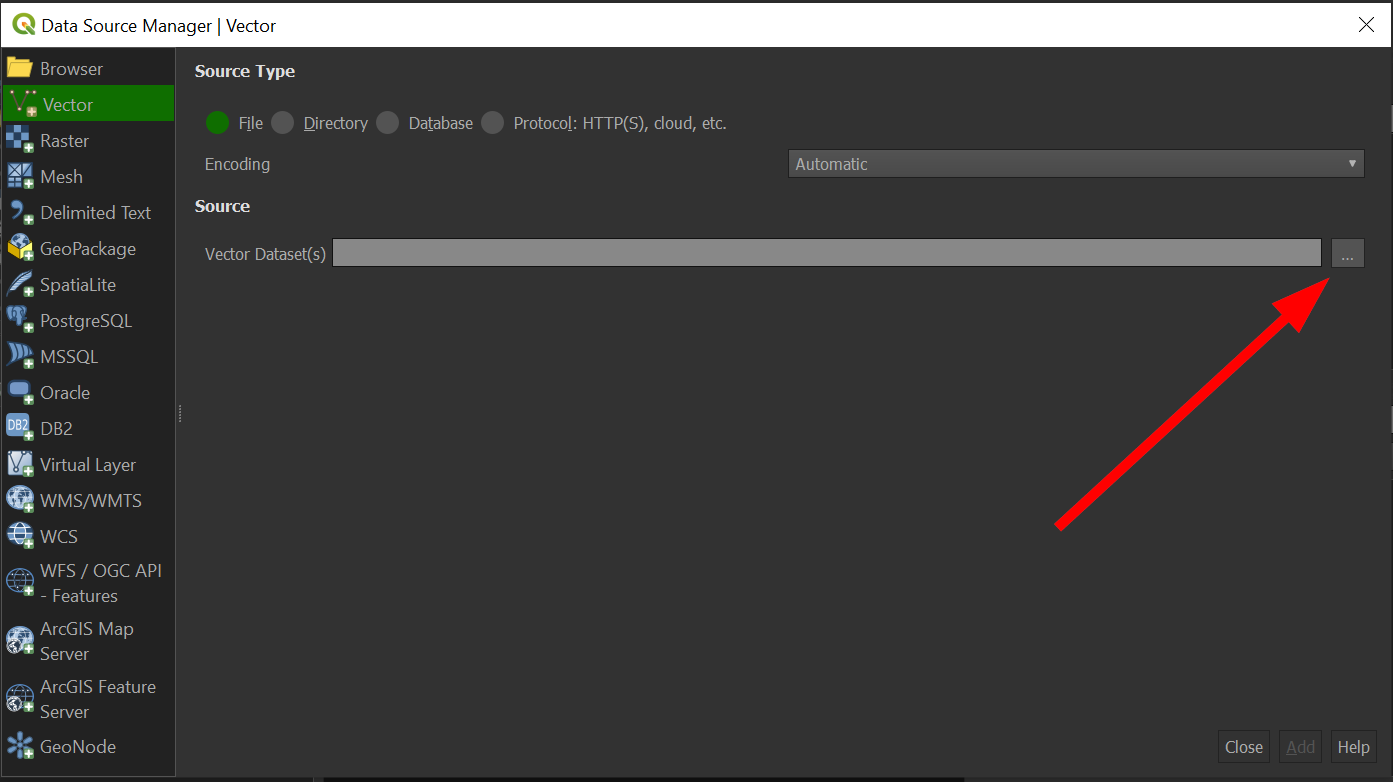
Task: Click the MSSQL icon in sidebar
Action: [x=20, y=356]
